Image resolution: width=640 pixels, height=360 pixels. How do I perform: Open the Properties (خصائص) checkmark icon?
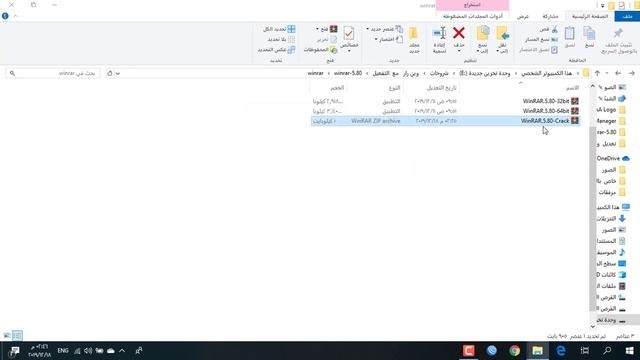tap(349, 33)
